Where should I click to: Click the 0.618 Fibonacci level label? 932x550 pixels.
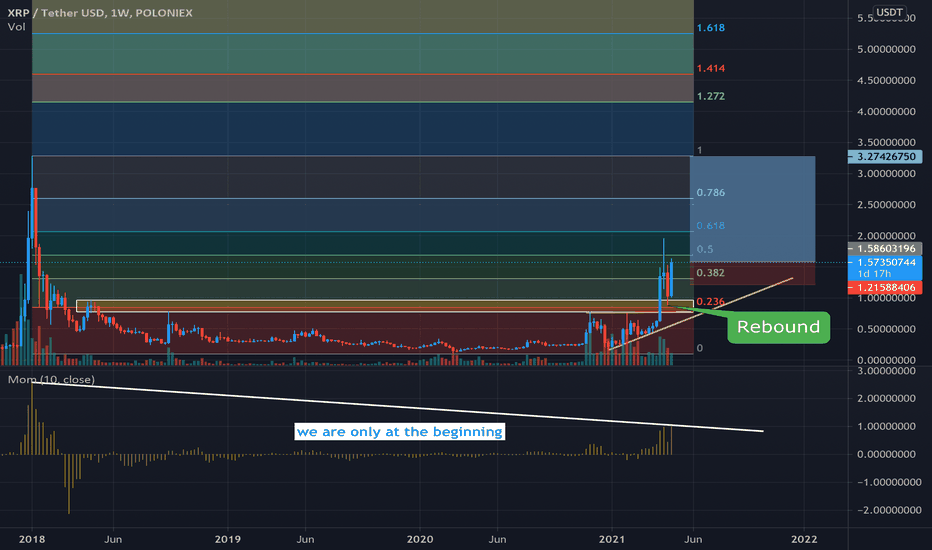pos(710,226)
